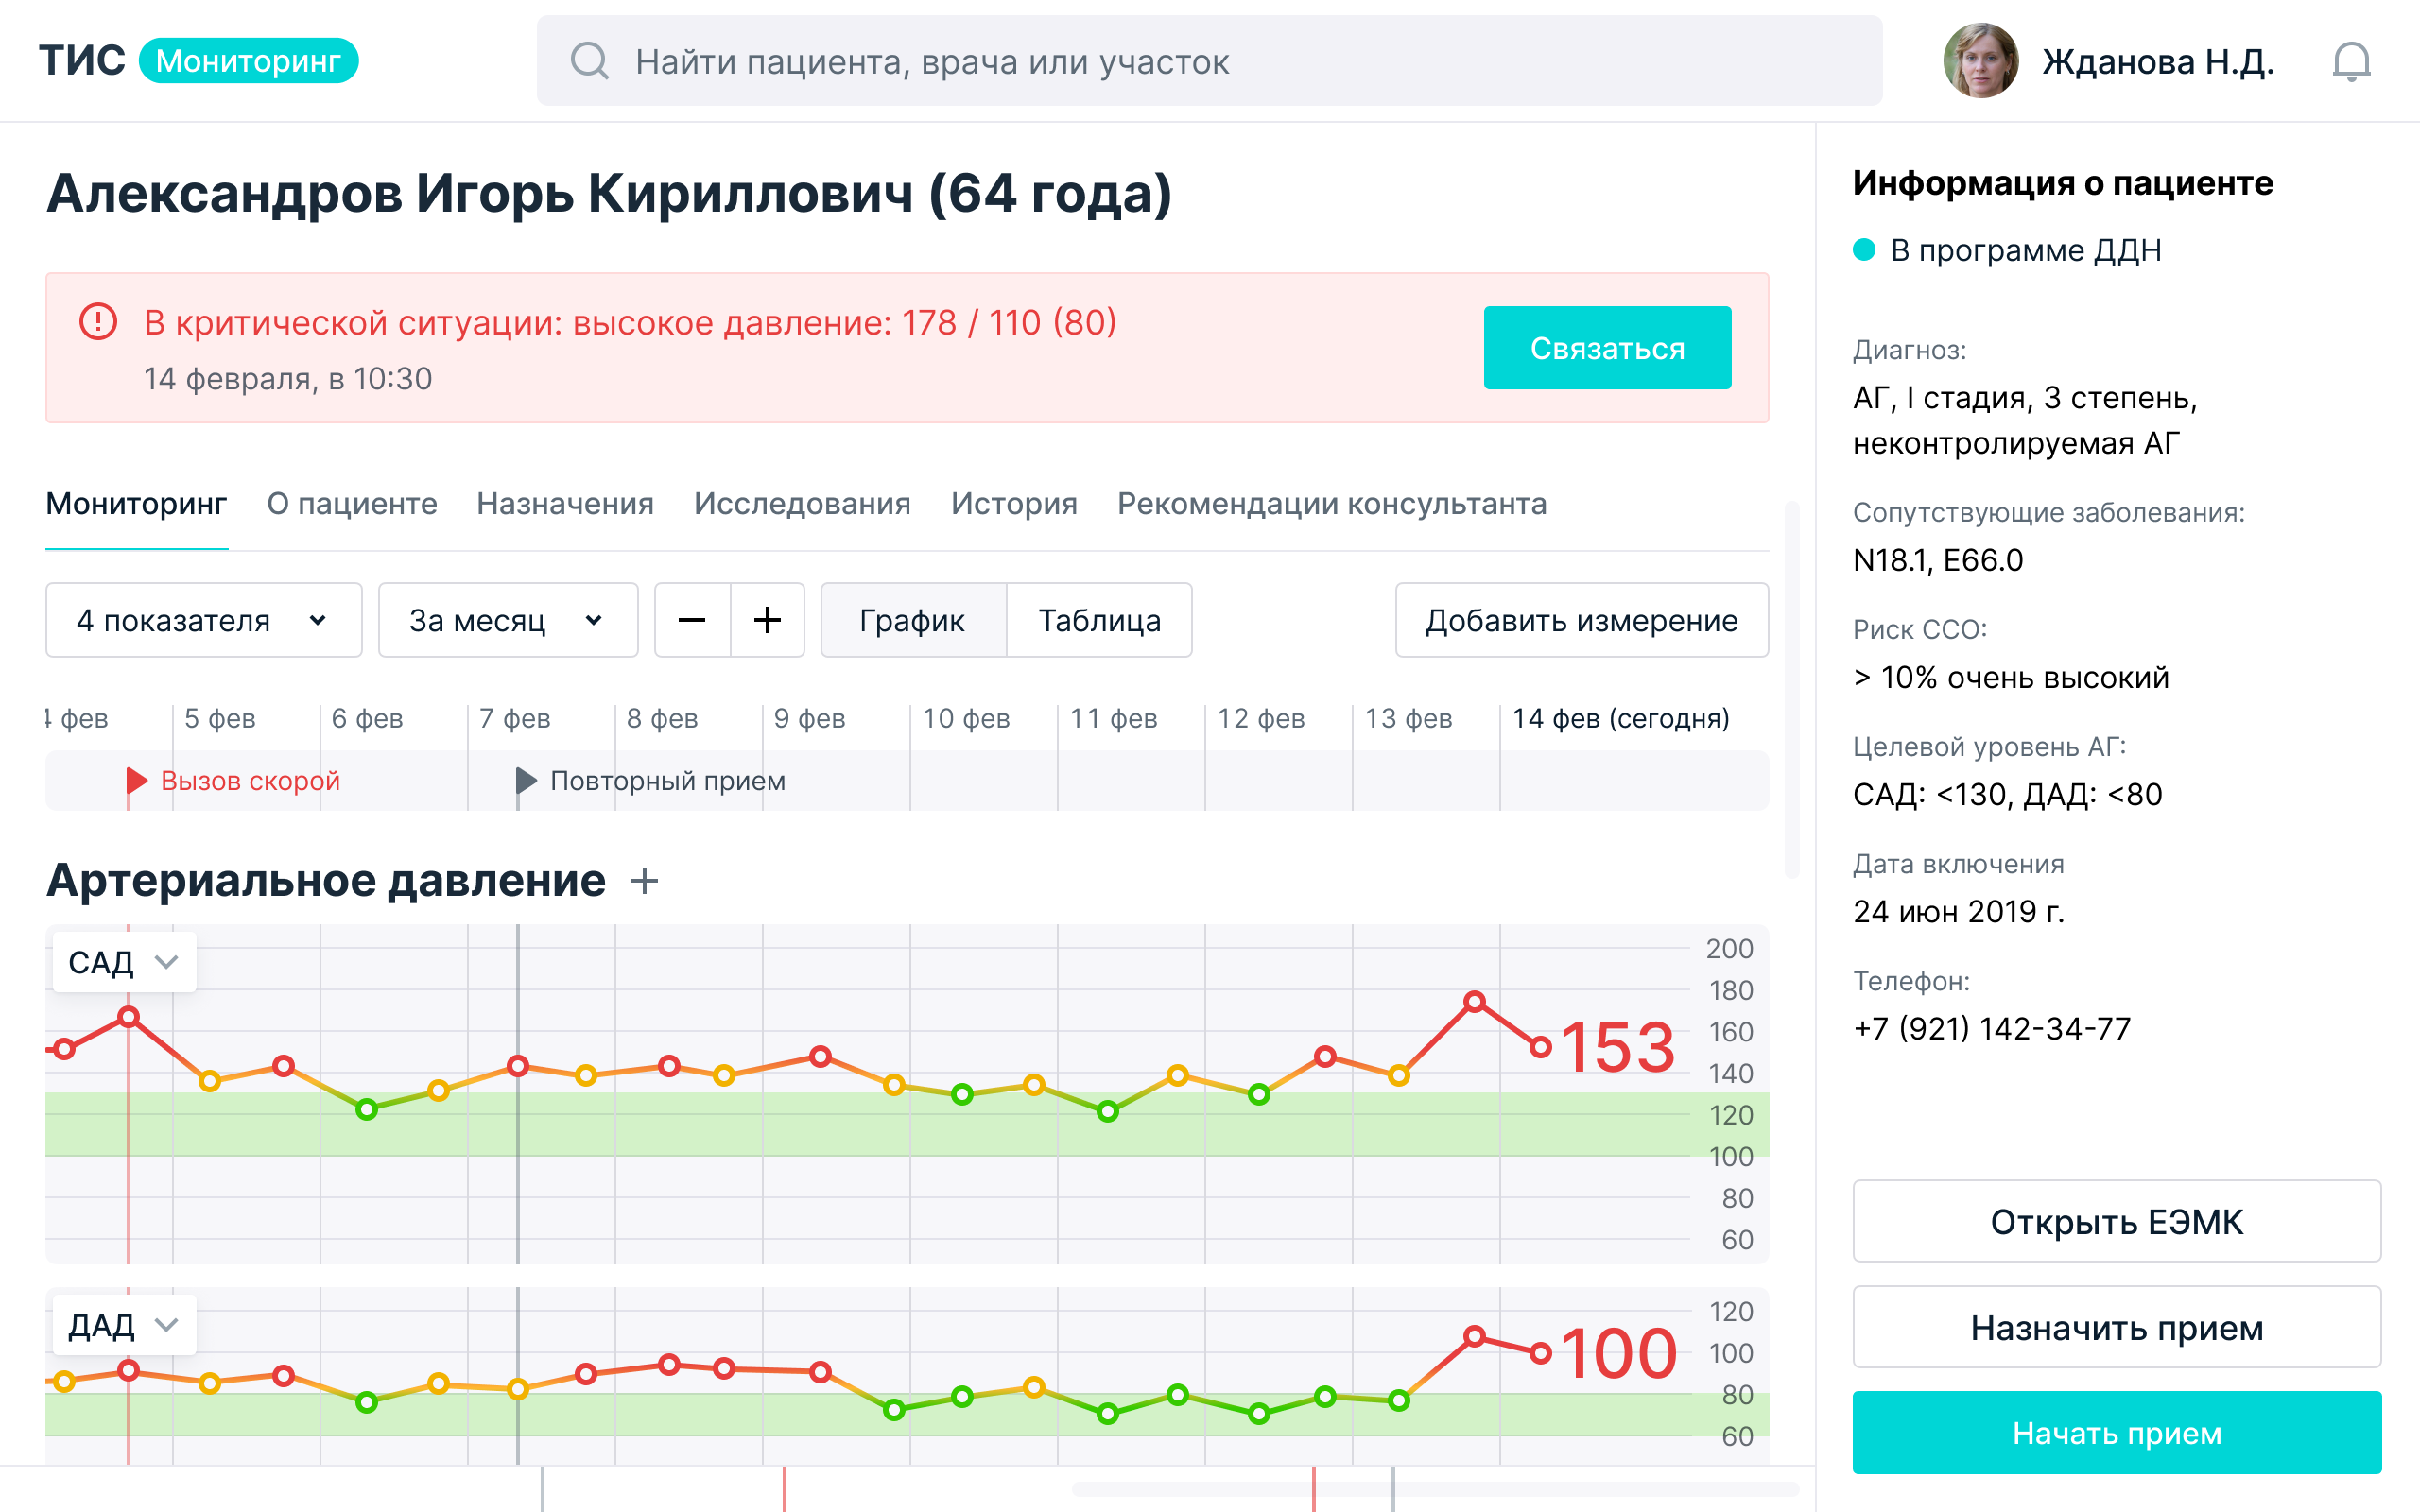Screen dimensions: 2420x1512
Task: Click the notification bell icon
Action: coord(2350,62)
